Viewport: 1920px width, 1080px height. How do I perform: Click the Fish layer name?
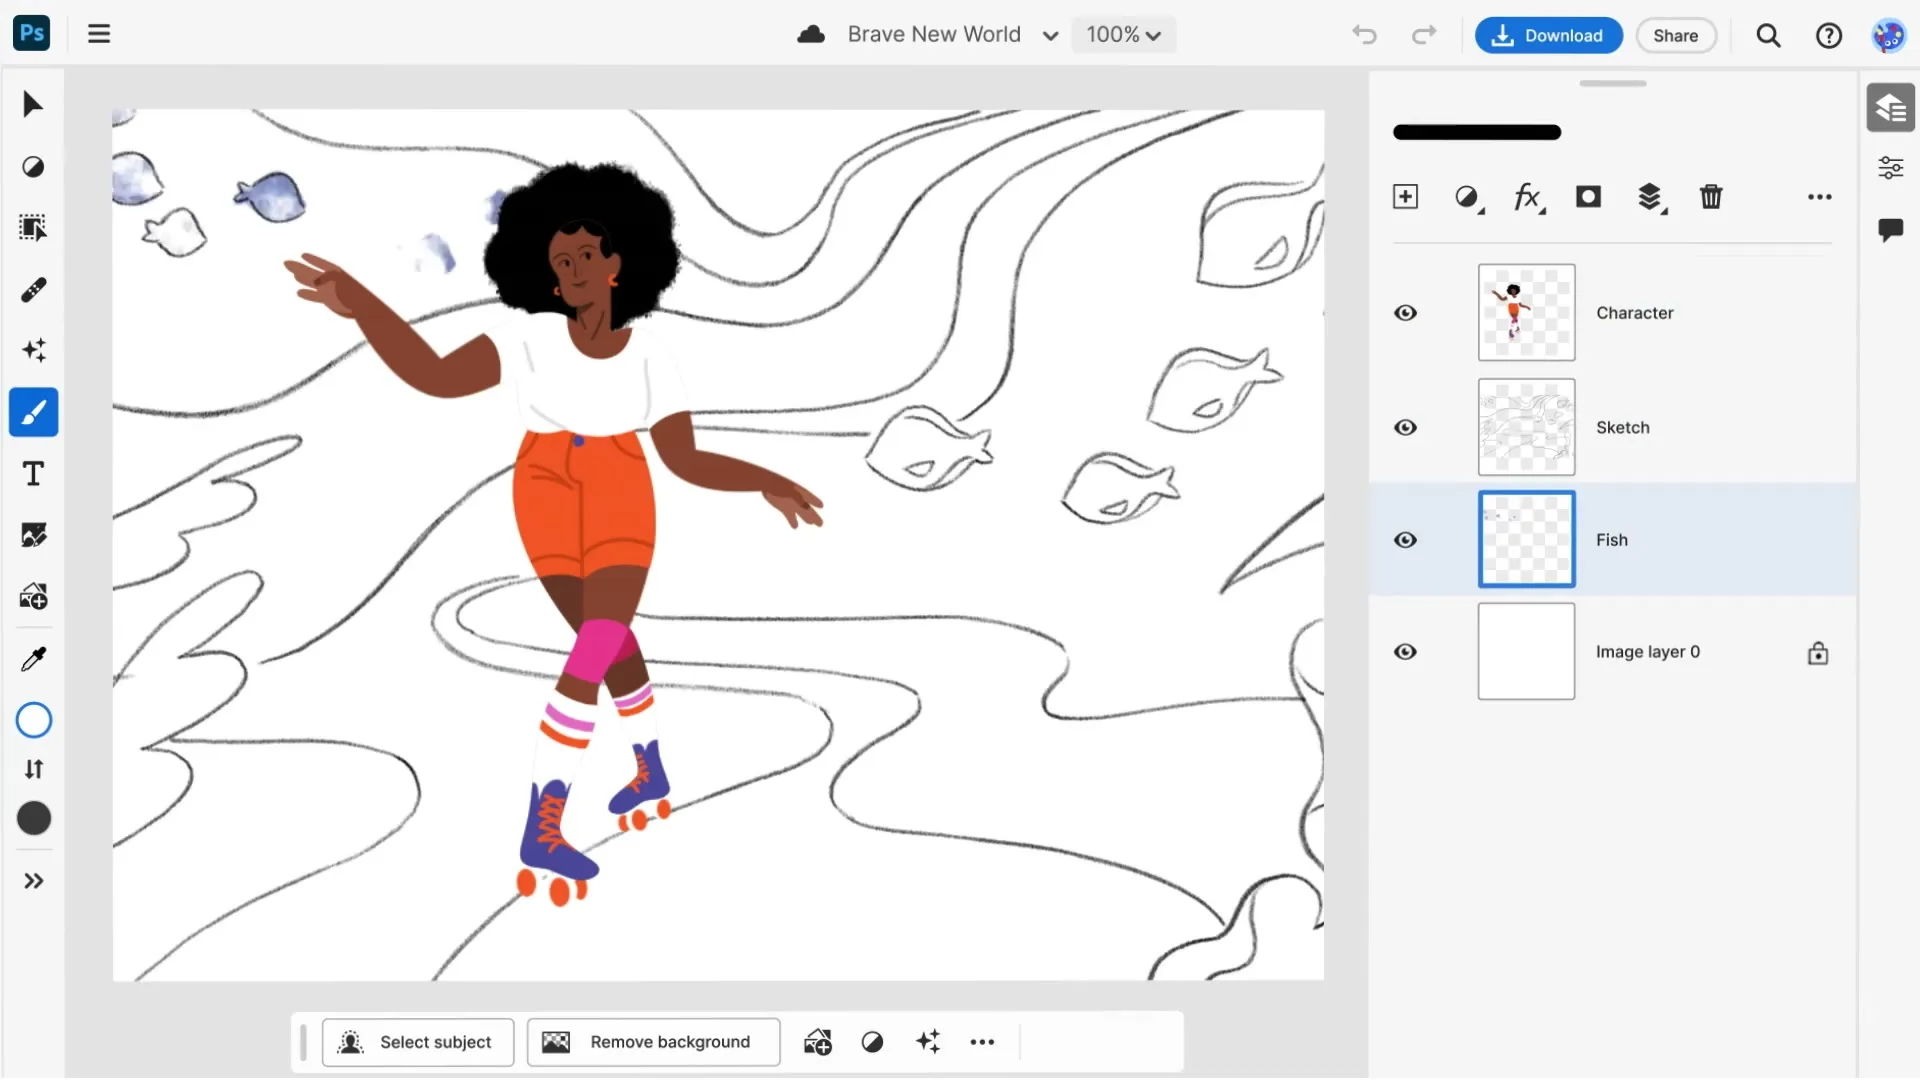(1611, 540)
